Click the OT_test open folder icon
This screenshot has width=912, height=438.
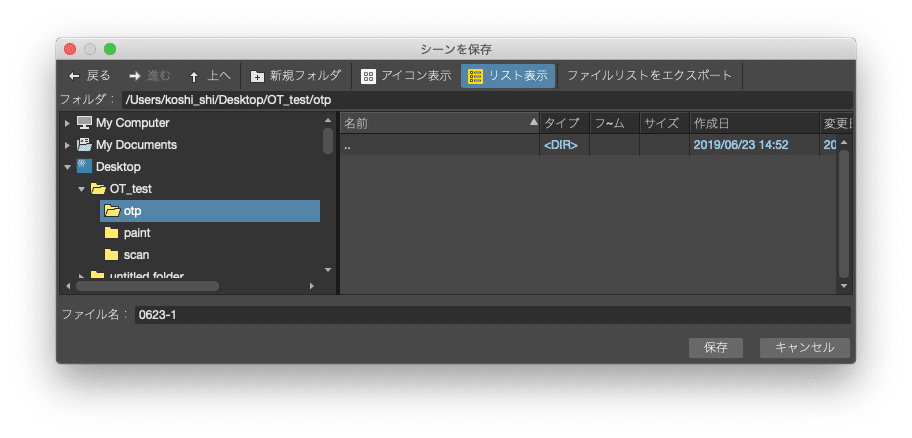pos(98,189)
